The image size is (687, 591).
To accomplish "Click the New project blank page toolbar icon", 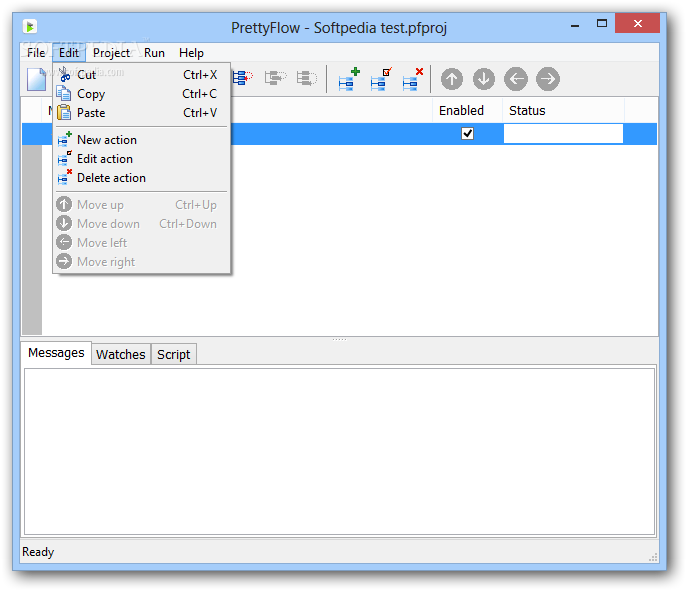I will (37, 79).
